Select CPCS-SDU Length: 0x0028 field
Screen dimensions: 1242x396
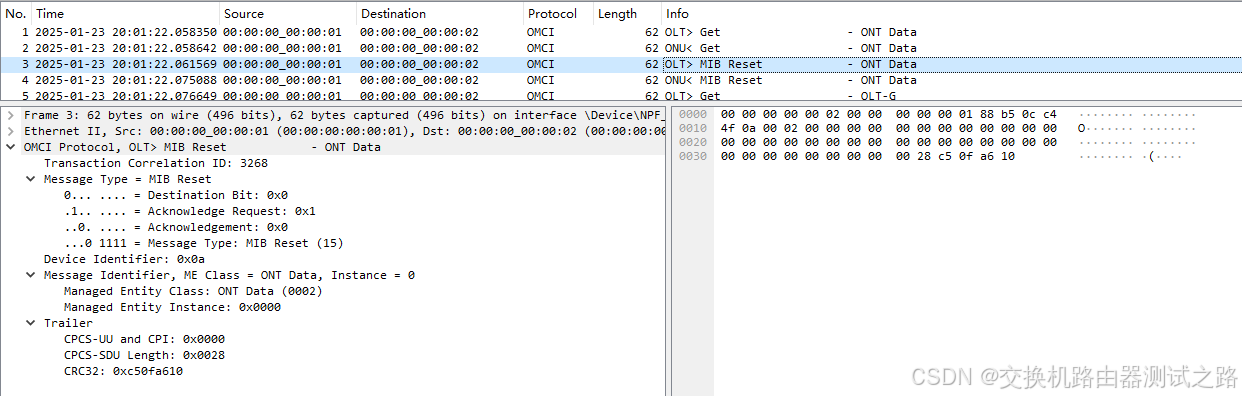tap(145, 355)
